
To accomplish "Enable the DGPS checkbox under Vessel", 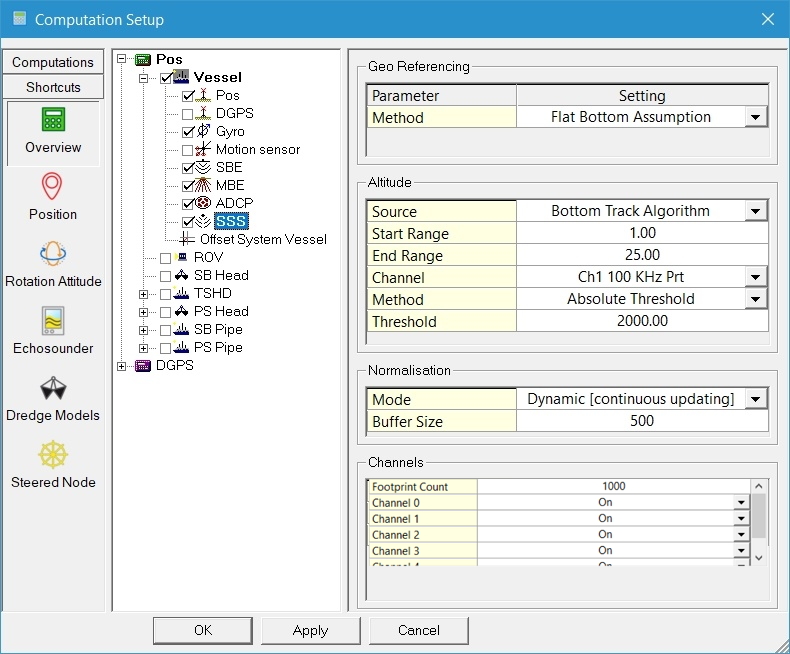I will pyautogui.click(x=188, y=114).
